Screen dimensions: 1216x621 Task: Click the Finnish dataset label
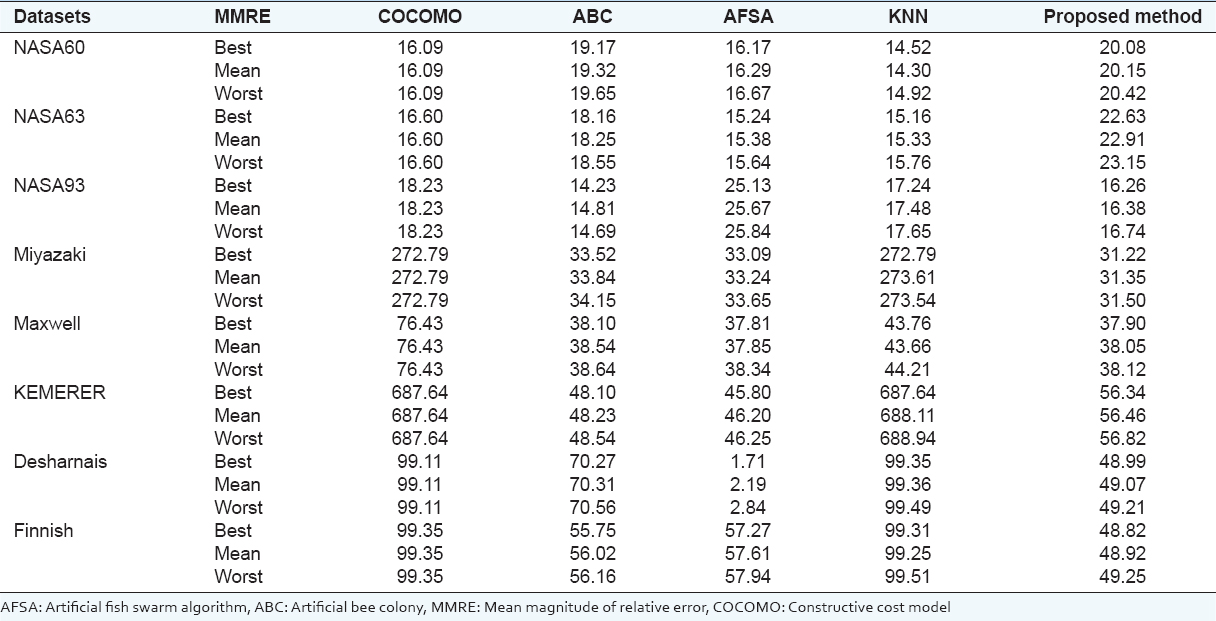(x=44, y=530)
